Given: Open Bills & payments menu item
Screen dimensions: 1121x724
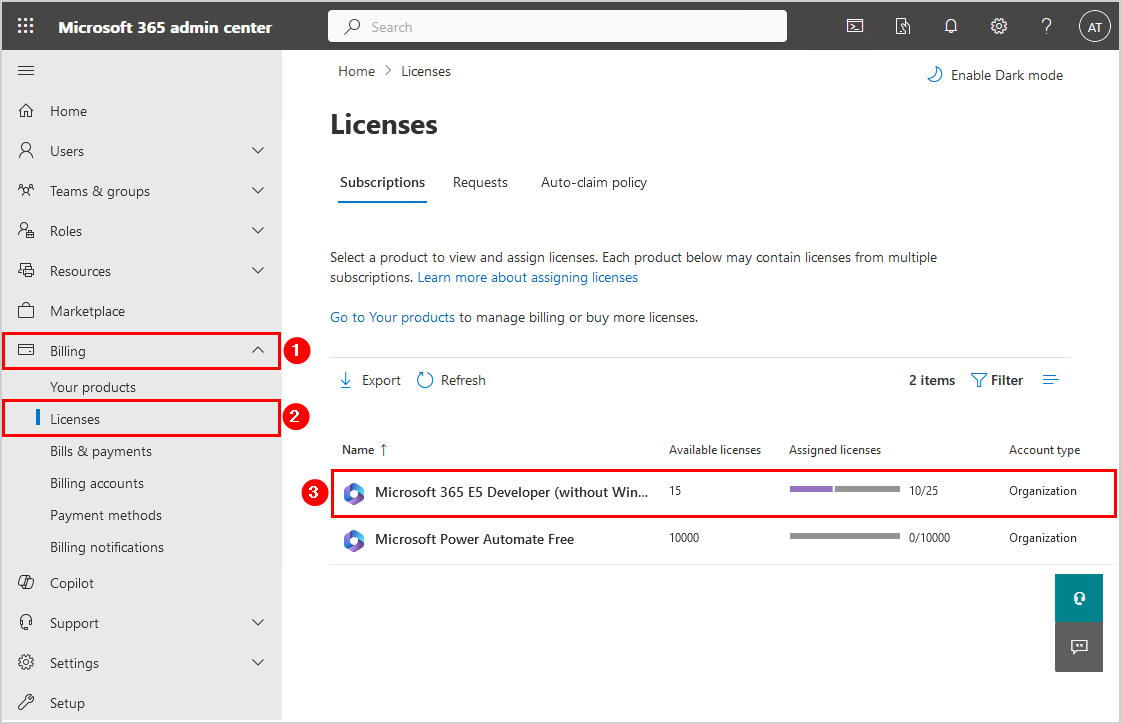Looking at the screenshot, I should 101,451.
